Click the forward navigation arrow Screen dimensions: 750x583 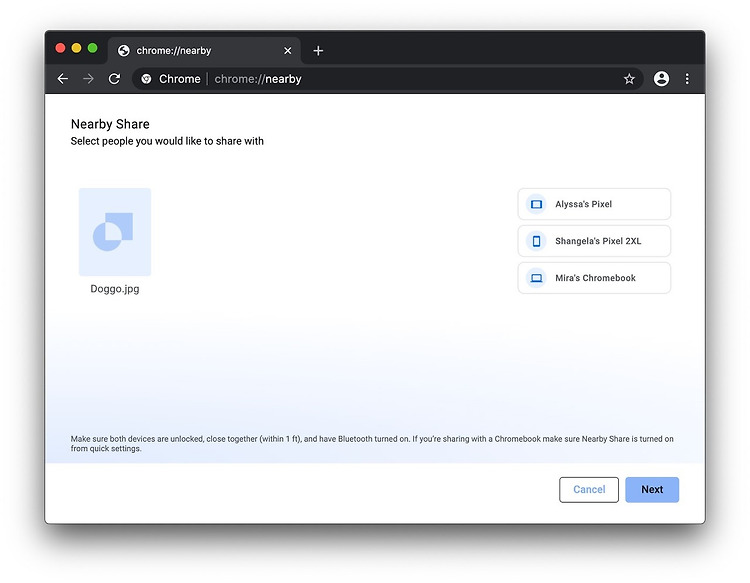pos(88,78)
